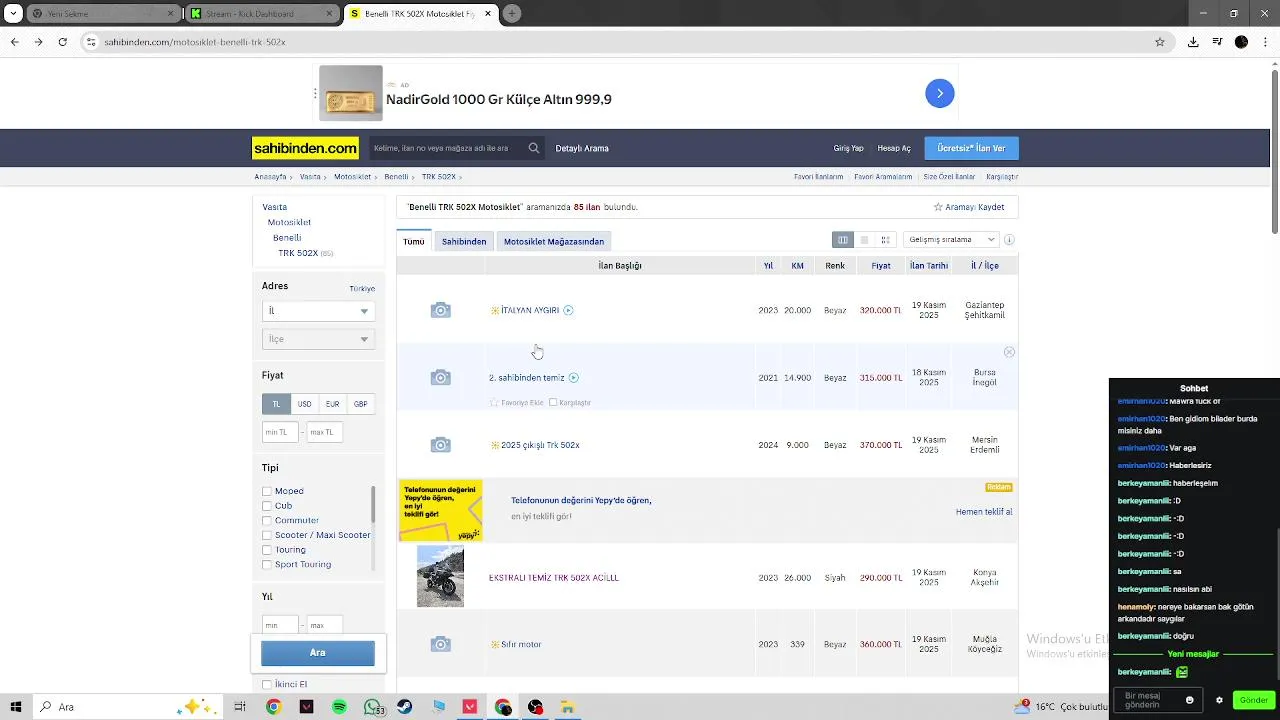The height and width of the screenshot is (720, 1280).
Task: Click the blue arrow on NadirGold ad
Action: coord(940,93)
